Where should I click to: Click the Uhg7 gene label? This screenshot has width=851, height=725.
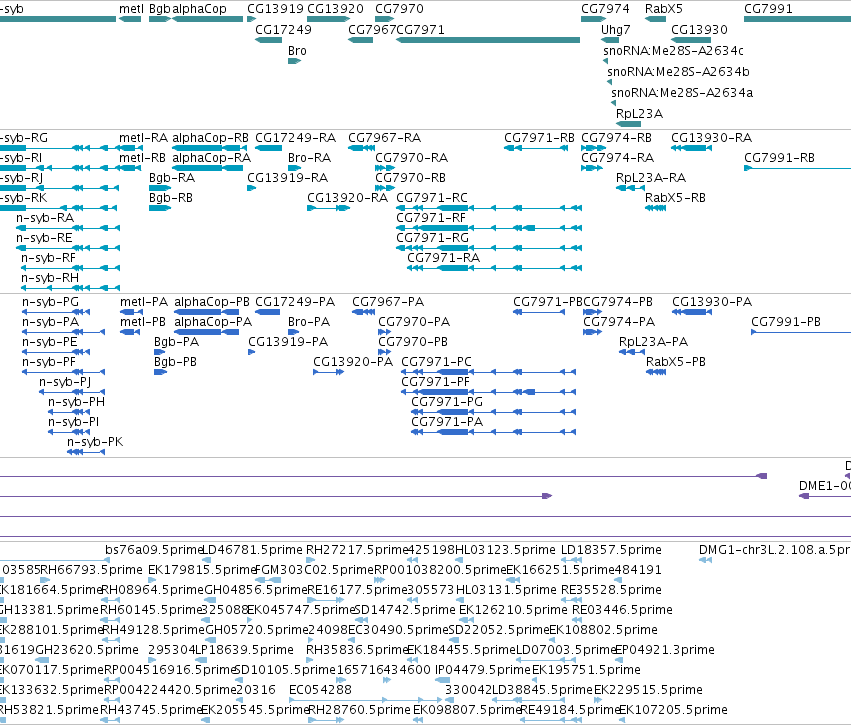(x=615, y=30)
